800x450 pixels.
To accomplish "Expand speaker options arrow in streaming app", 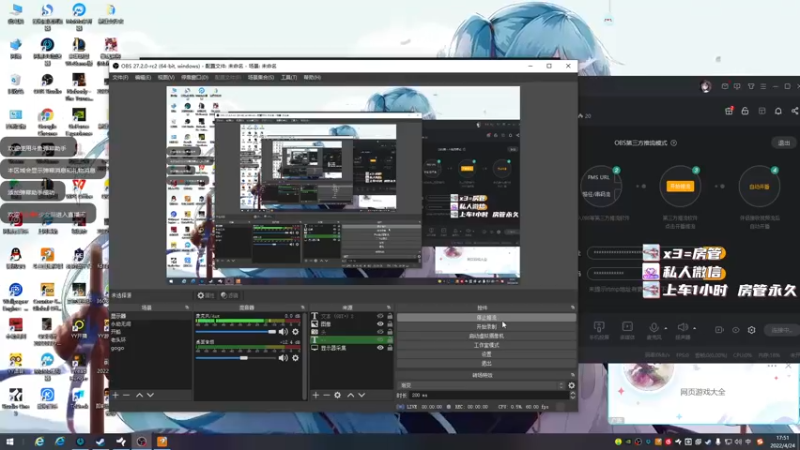I will click(x=694, y=329).
